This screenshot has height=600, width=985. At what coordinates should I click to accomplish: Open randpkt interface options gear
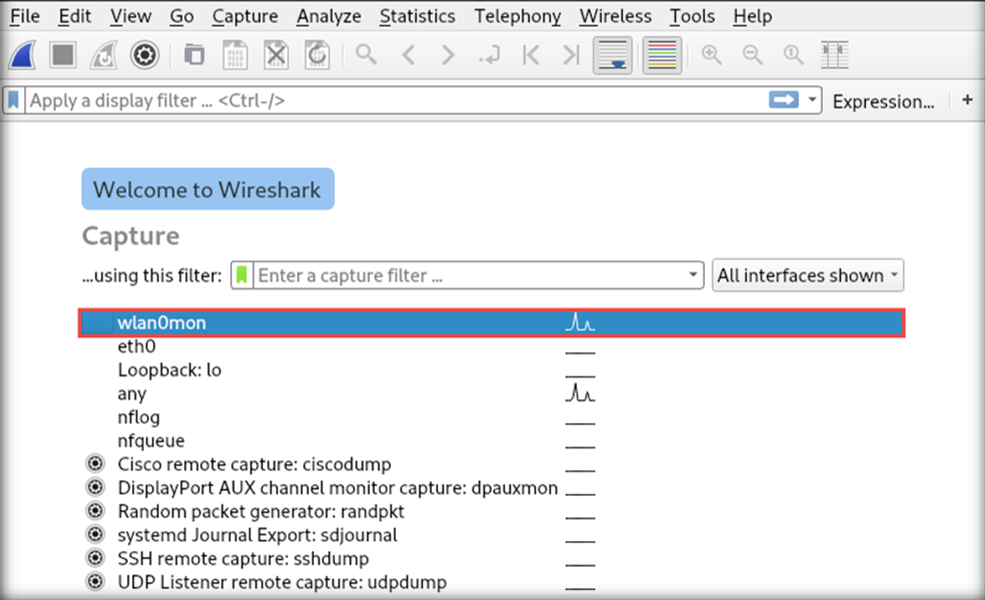click(x=95, y=511)
